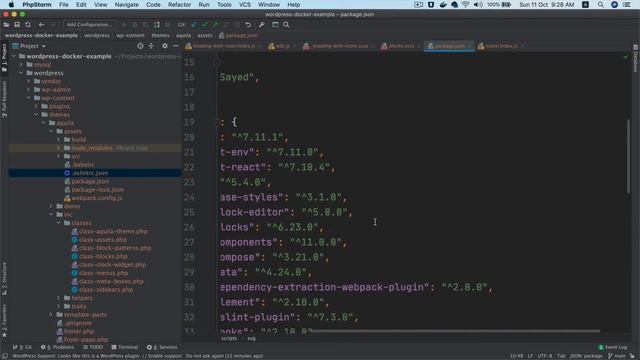Open the Refactor menu
The image size is (640, 360).
coord(180,4)
